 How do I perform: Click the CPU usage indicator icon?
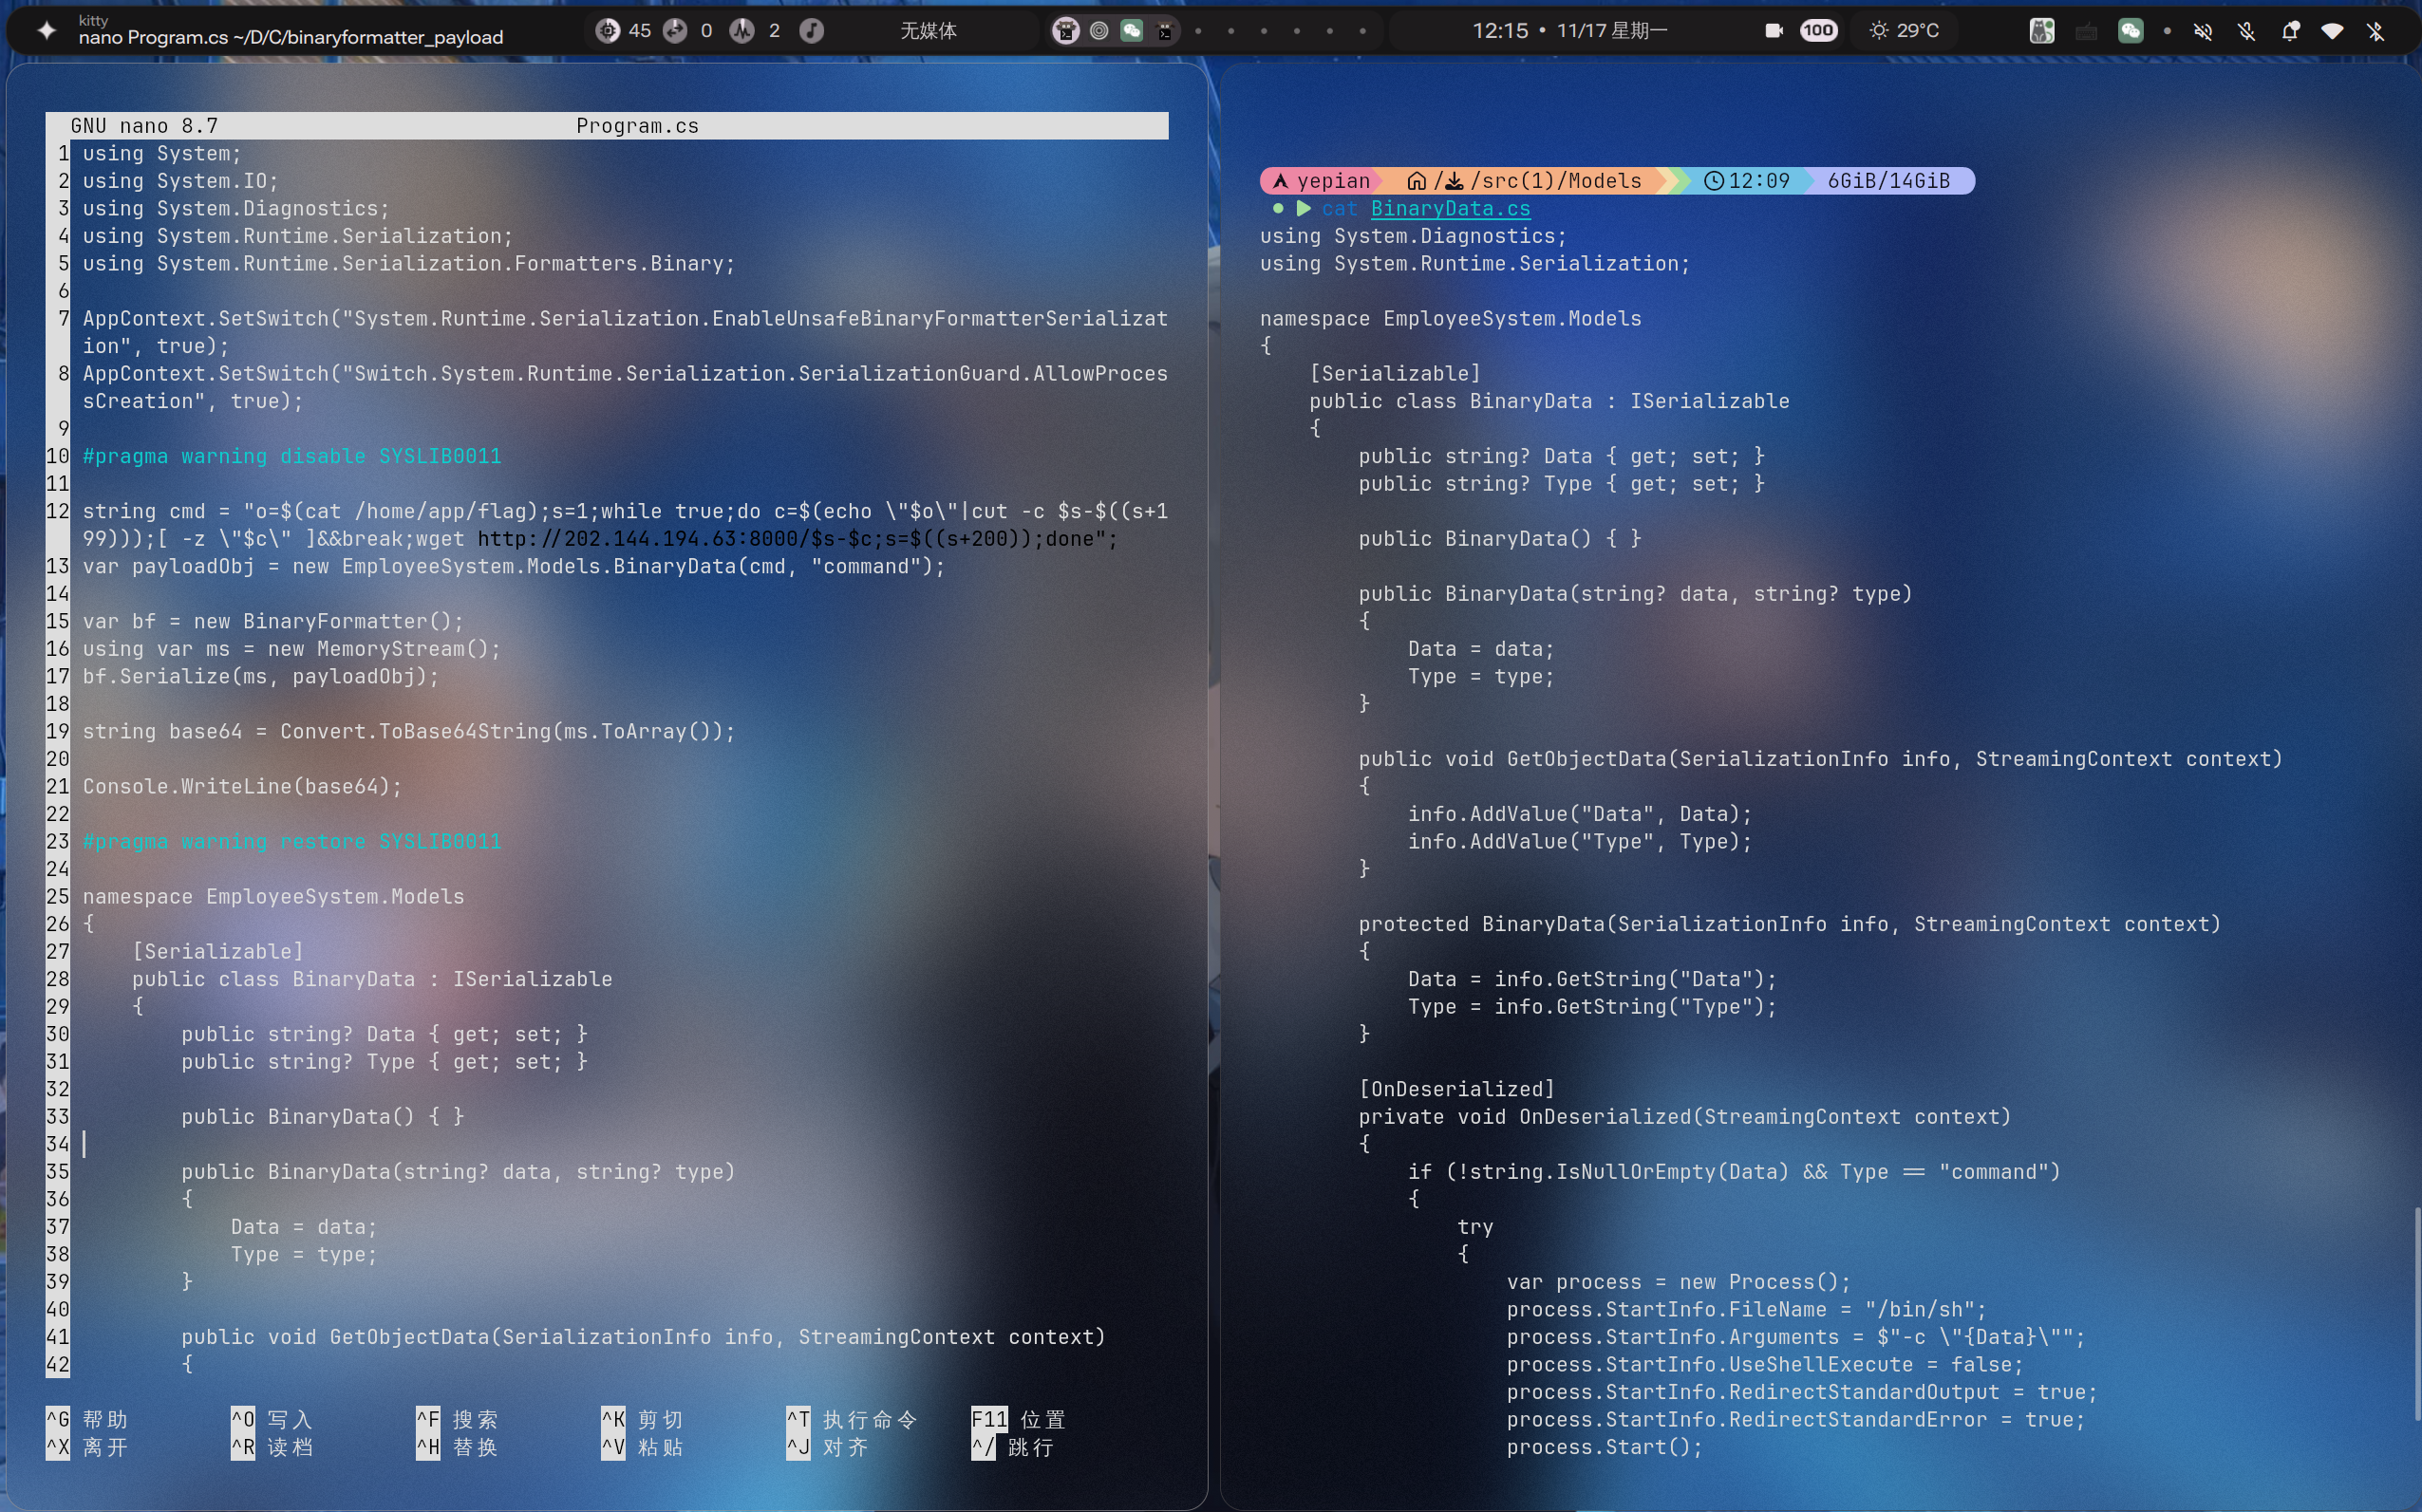(607, 31)
